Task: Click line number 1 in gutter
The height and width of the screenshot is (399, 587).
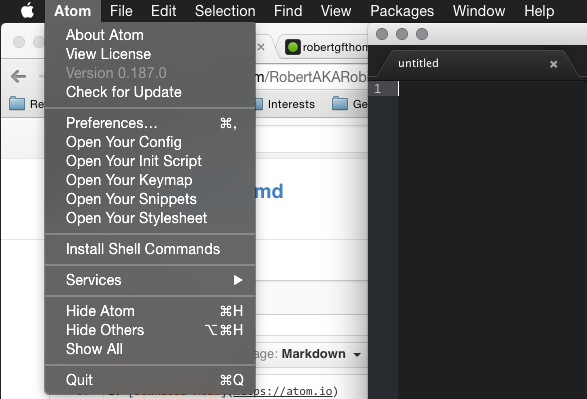Action: click(x=377, y=89)
